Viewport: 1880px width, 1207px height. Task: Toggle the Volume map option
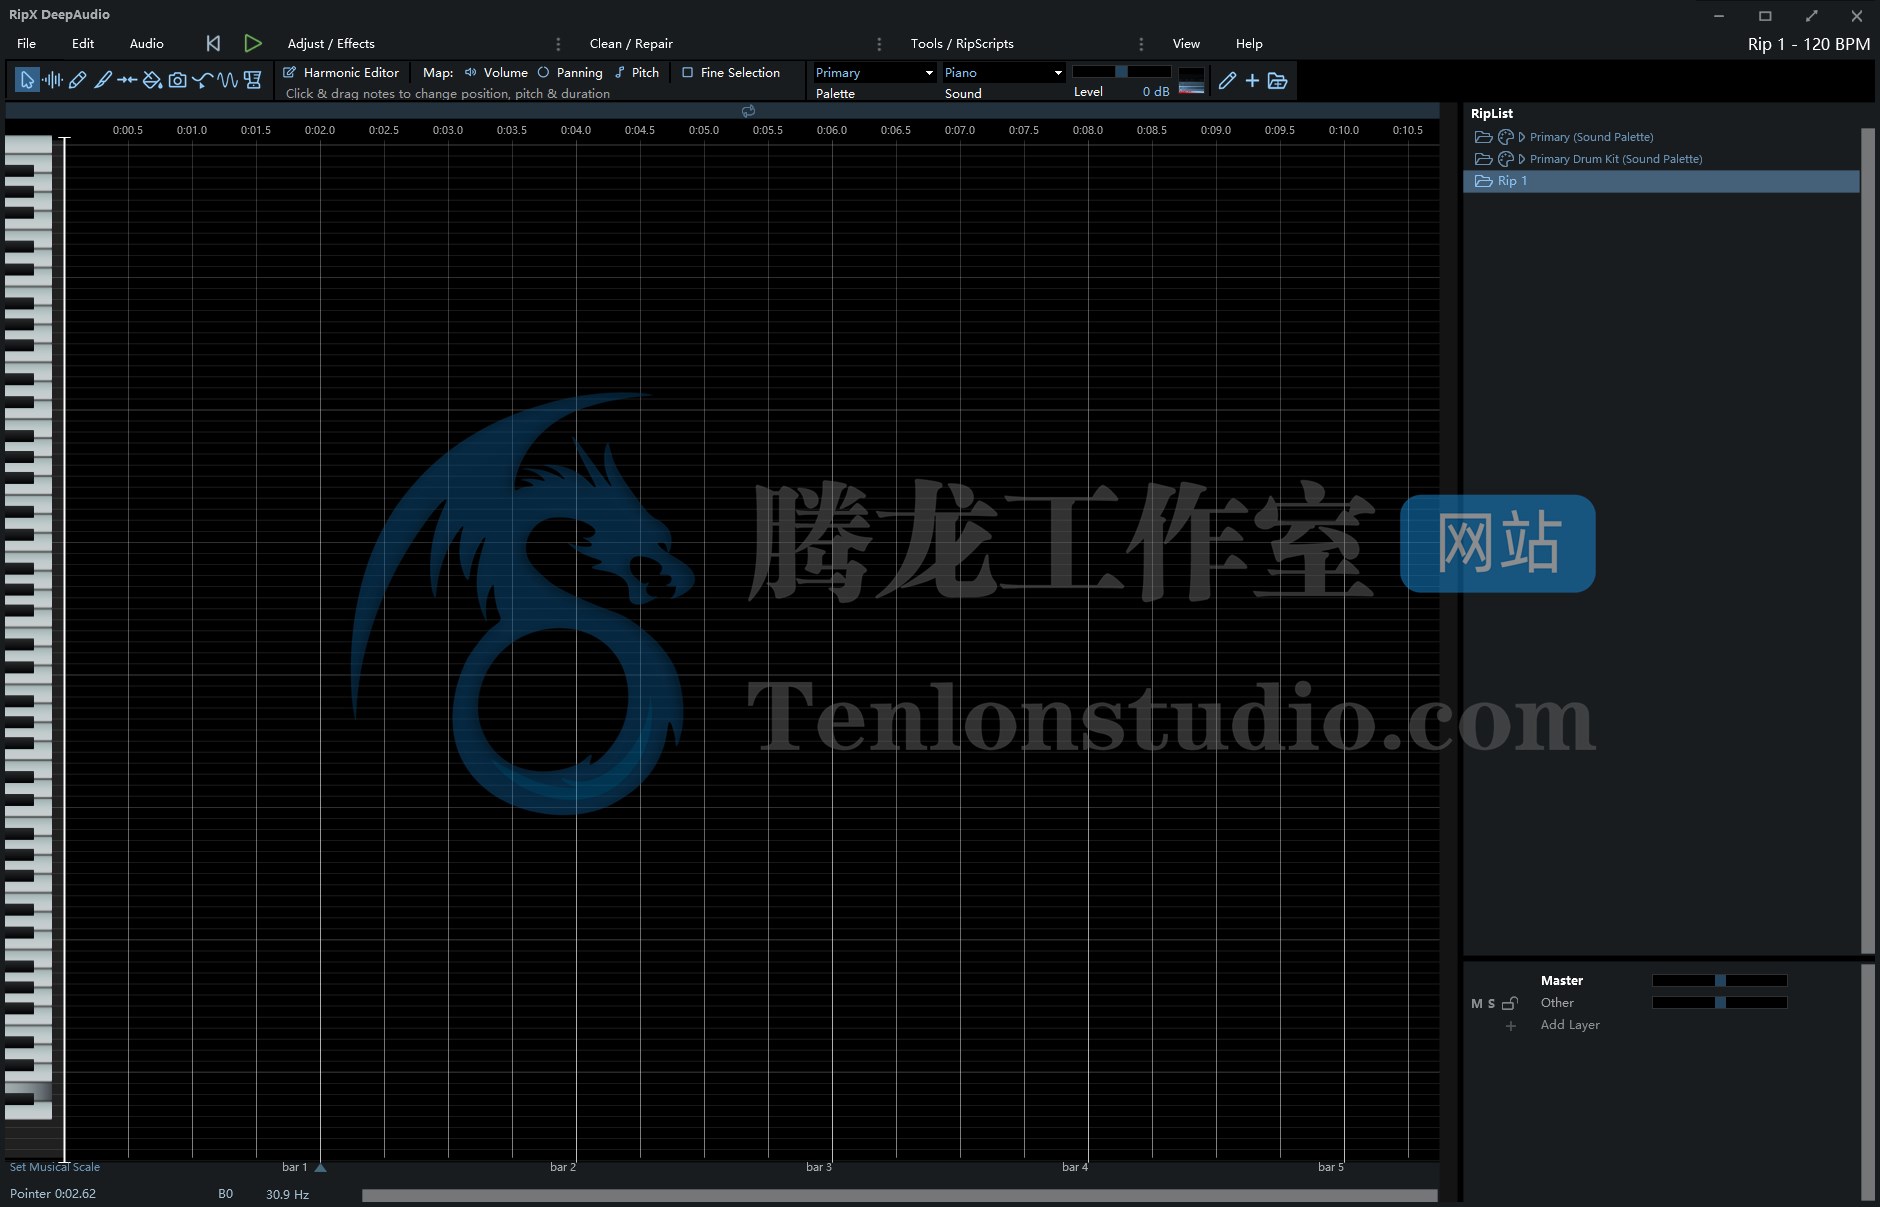tap(496, 72)
